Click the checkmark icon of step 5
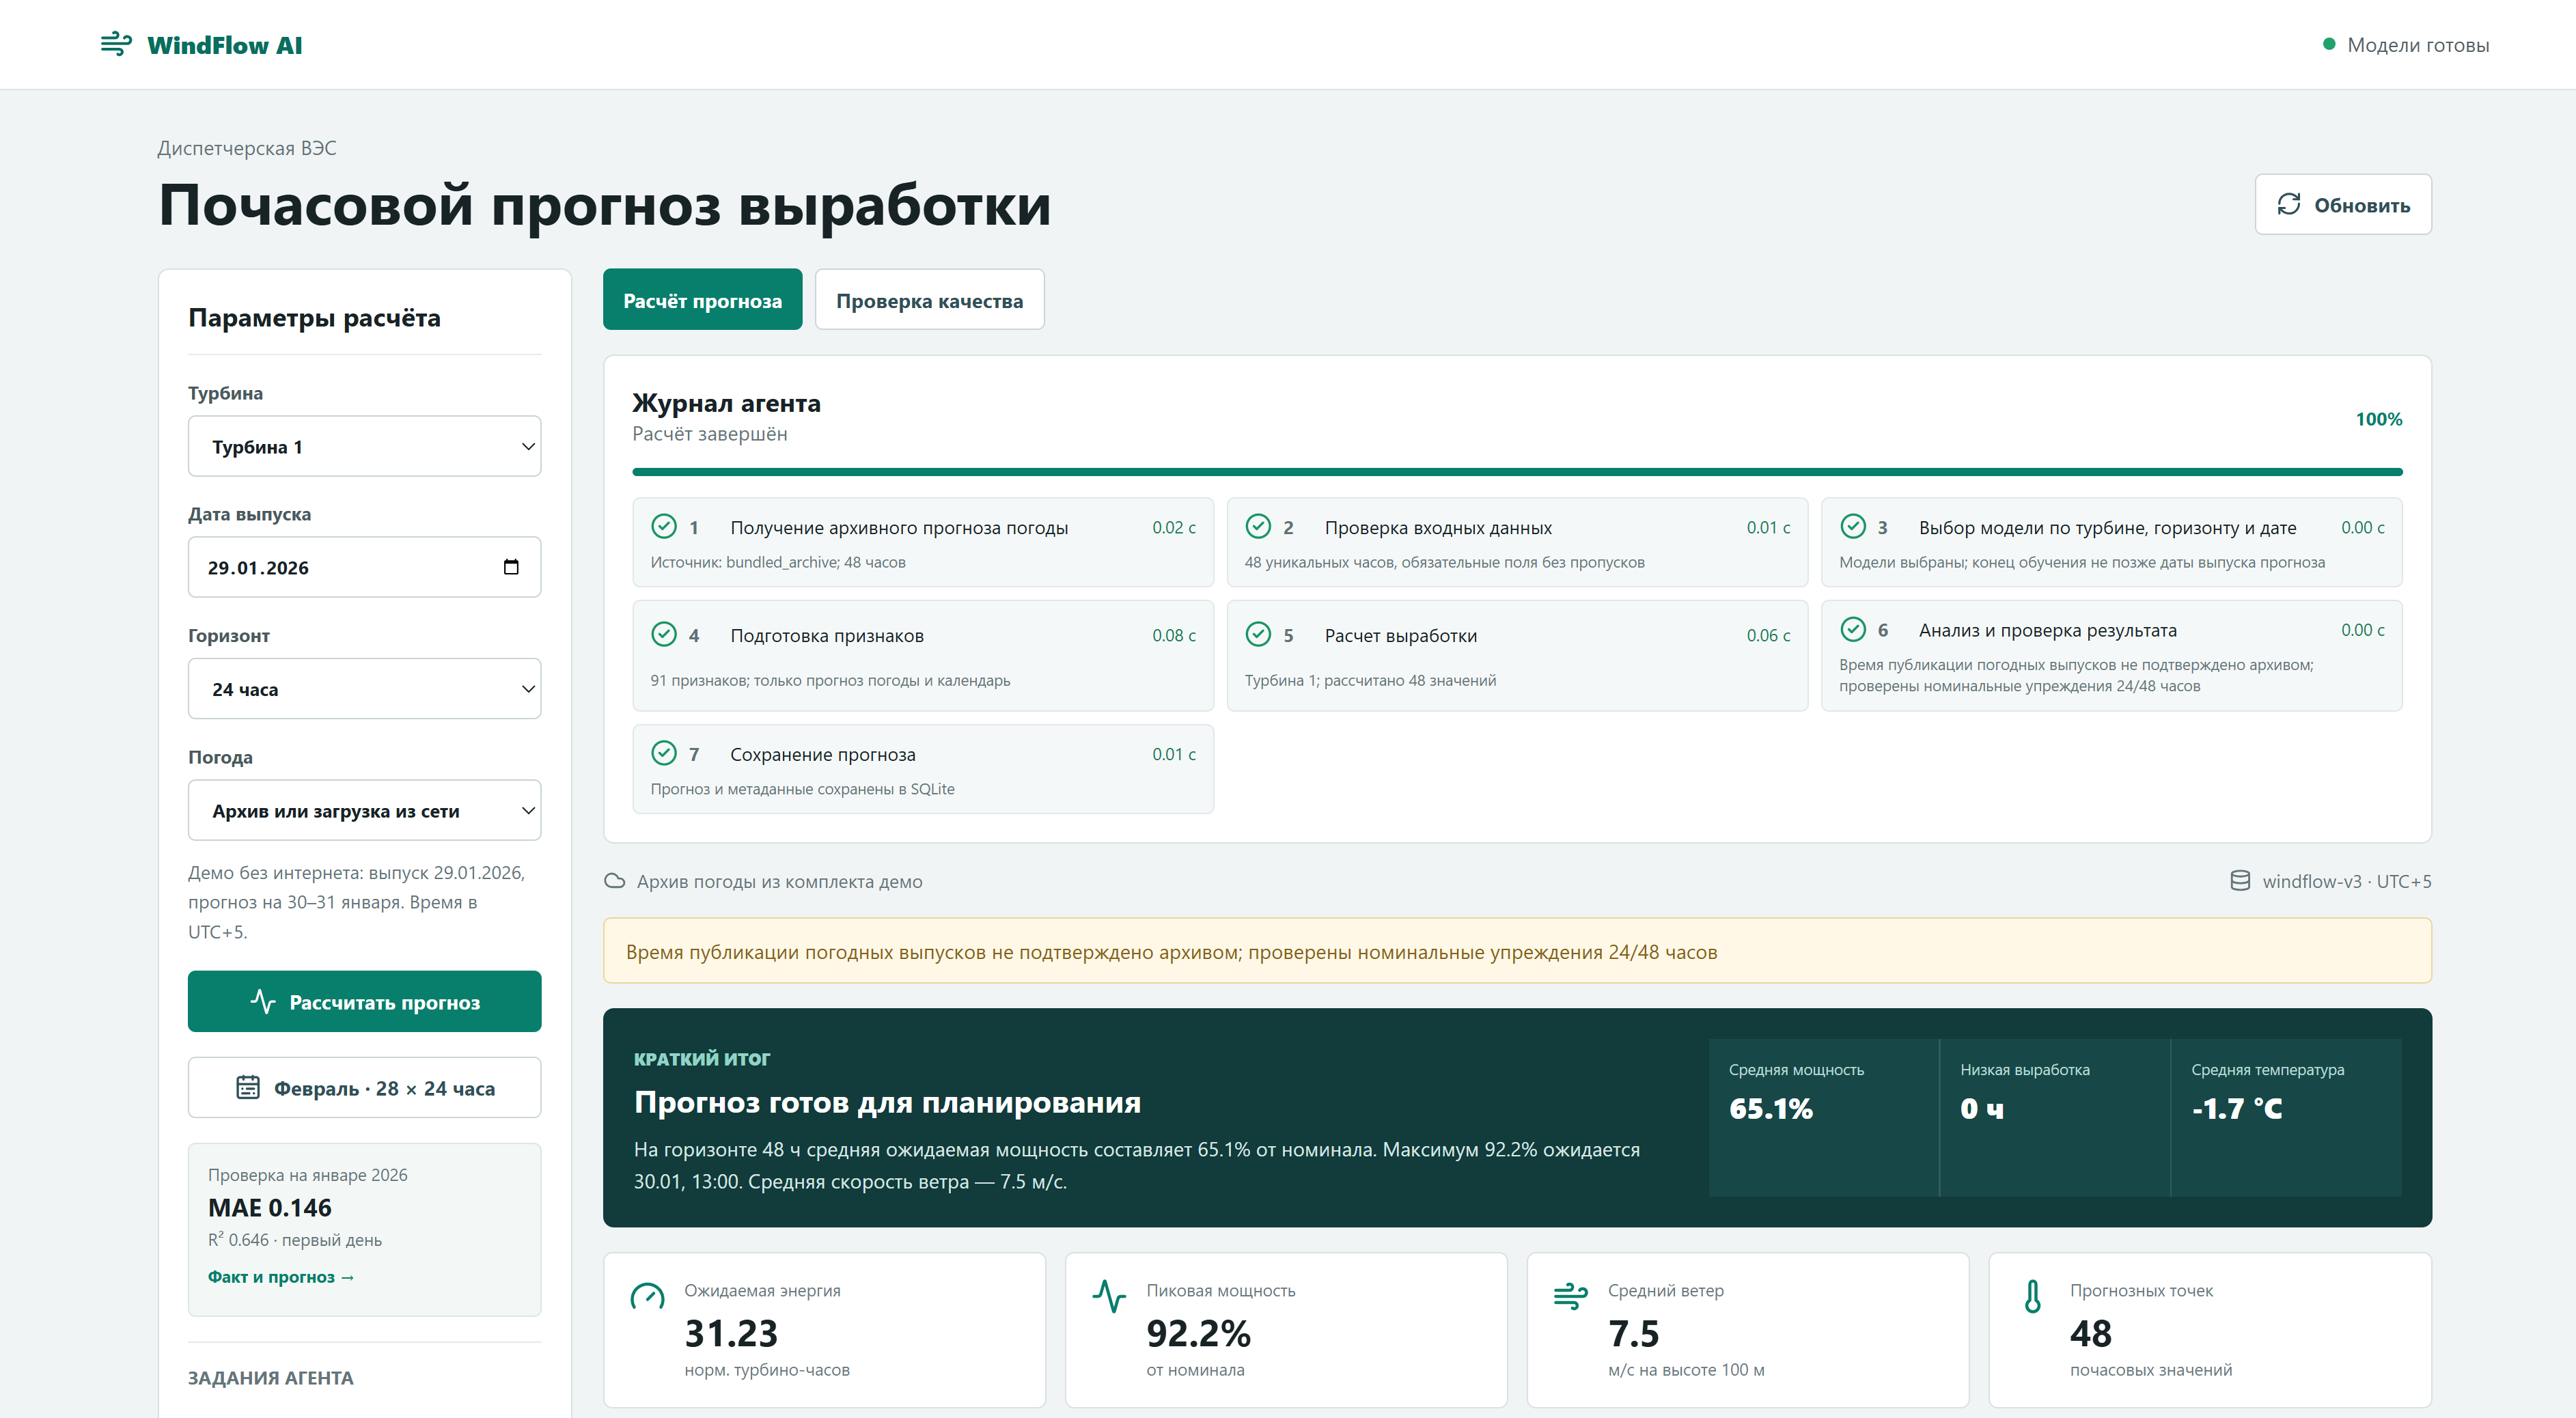 [1258, 634]
